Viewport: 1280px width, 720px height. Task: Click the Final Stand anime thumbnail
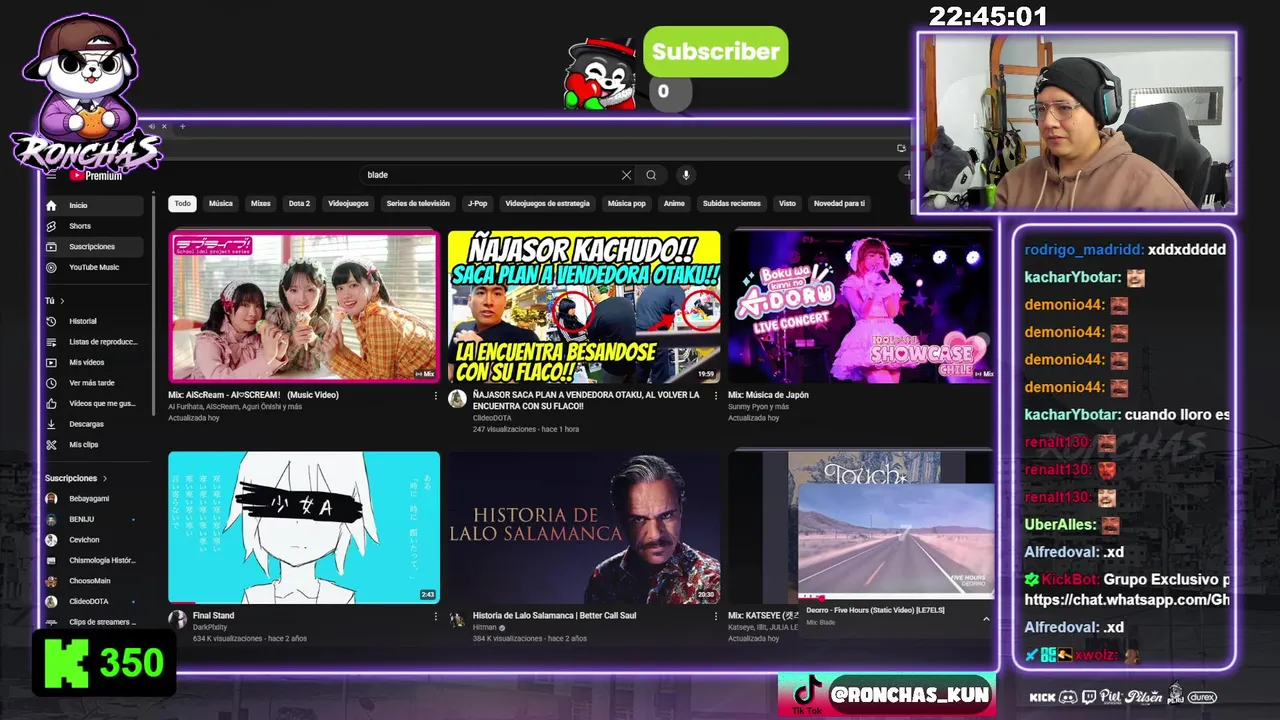304,527
